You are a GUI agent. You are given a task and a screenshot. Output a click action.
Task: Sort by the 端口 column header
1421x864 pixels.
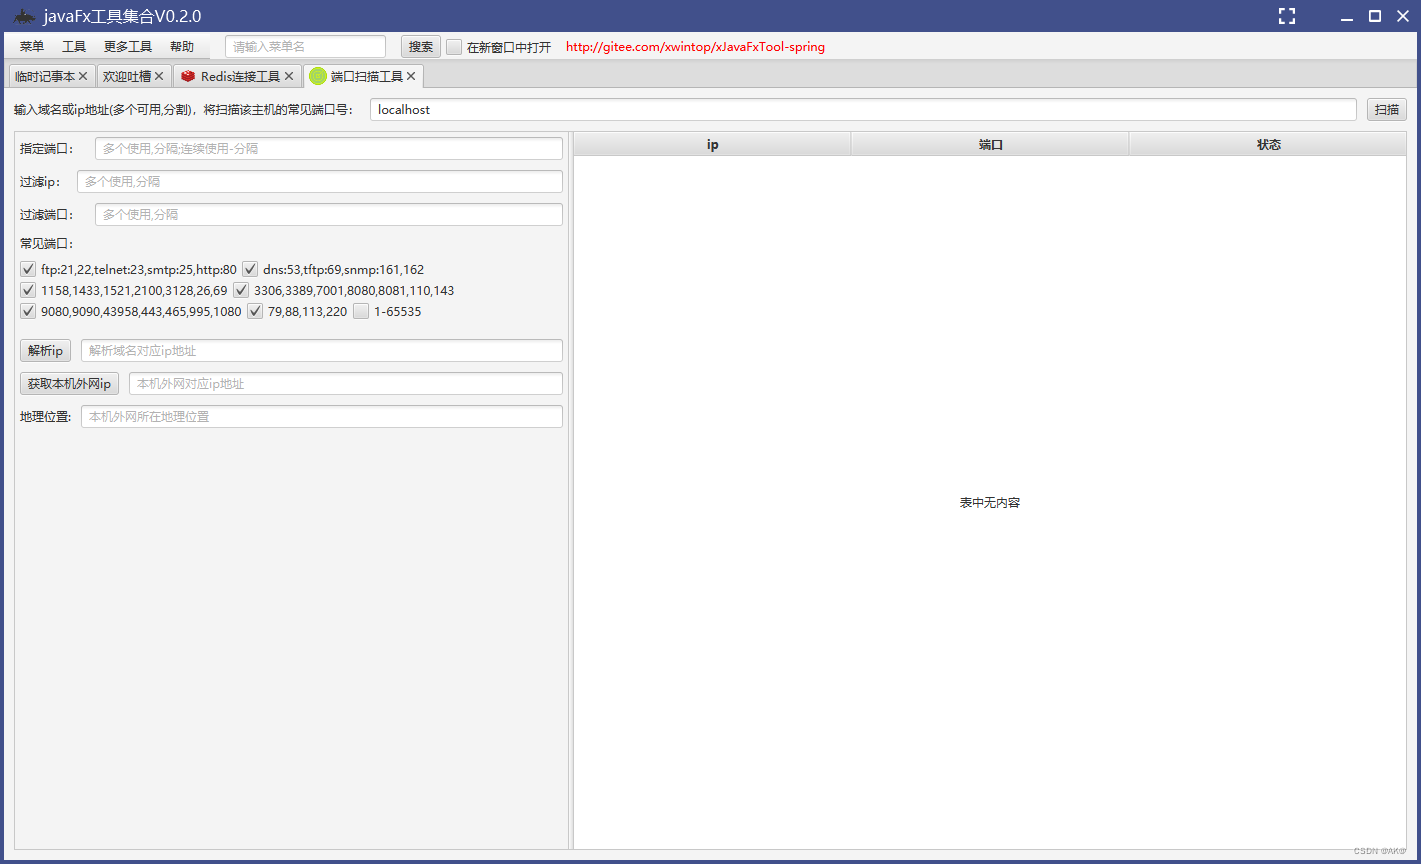(x=990, y=145)
